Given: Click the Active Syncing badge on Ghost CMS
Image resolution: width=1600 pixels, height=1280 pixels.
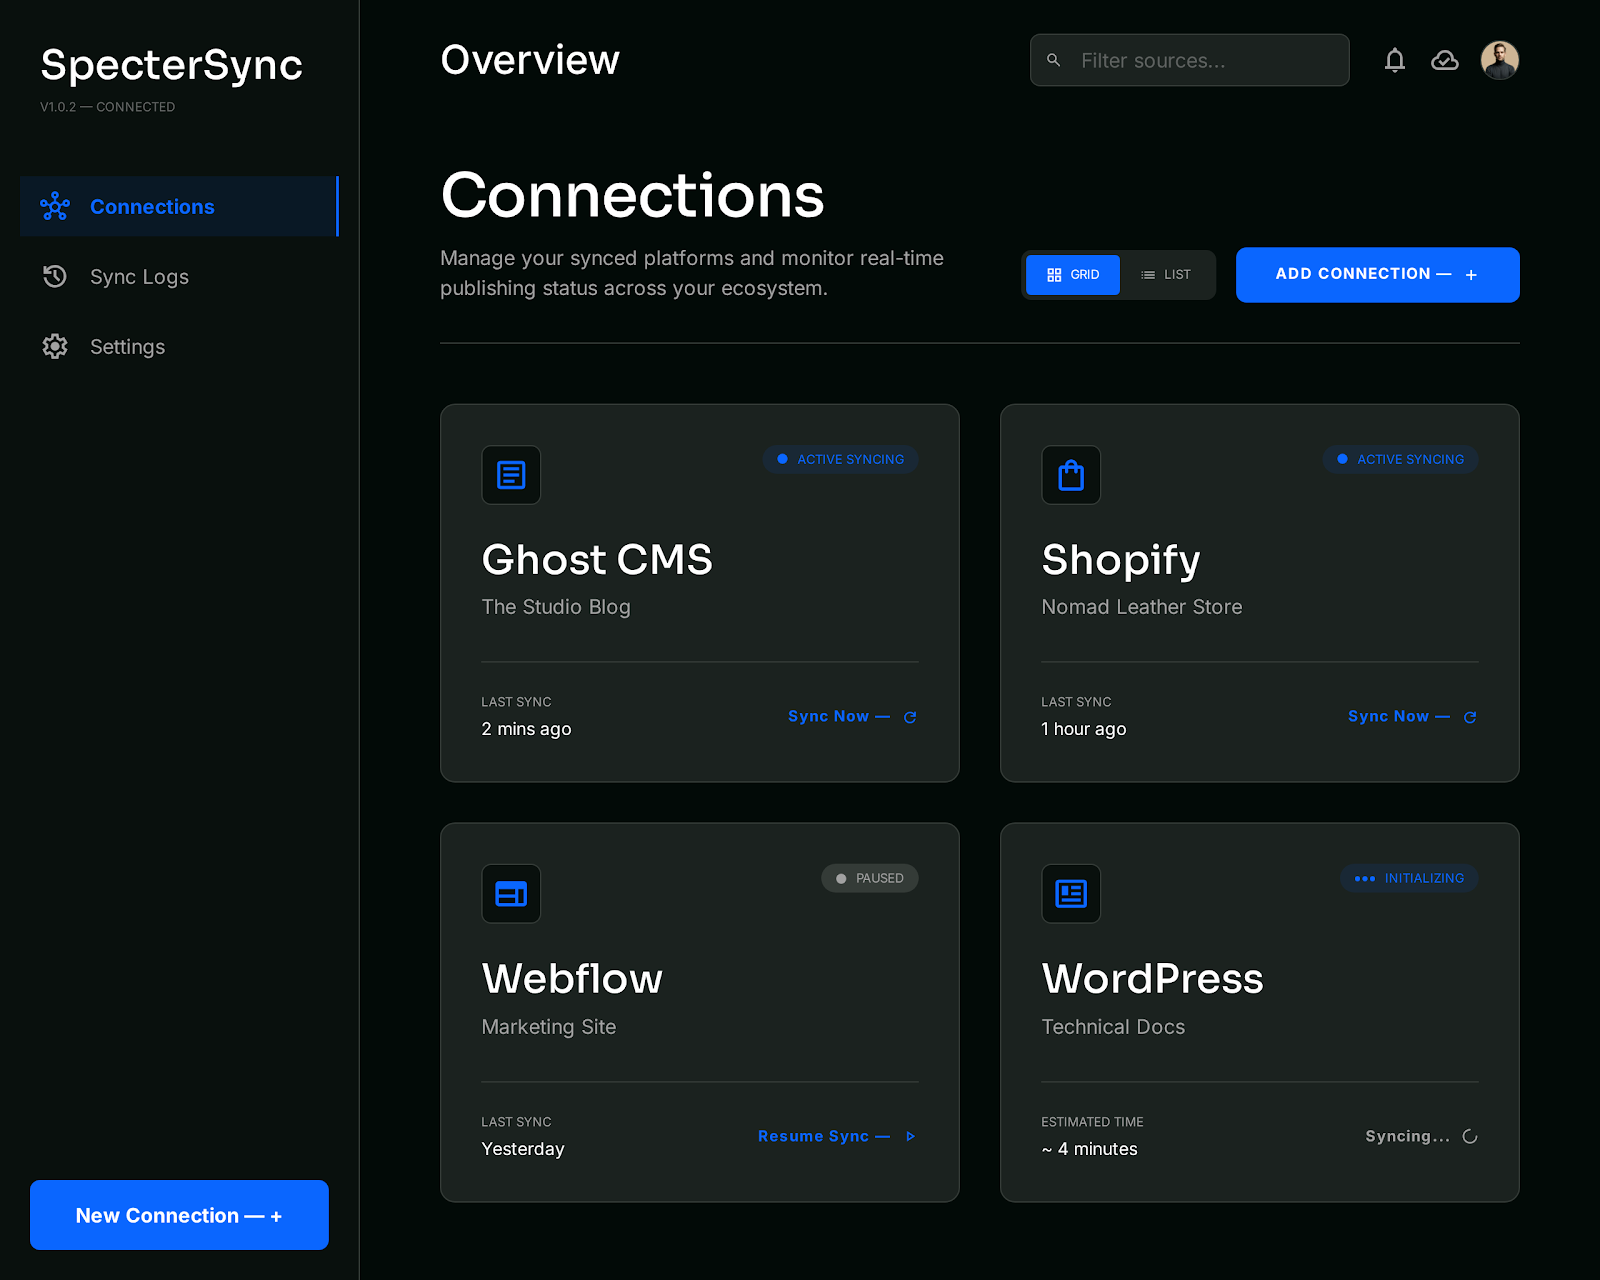Looking at the screenshot, I should (841, 459).
